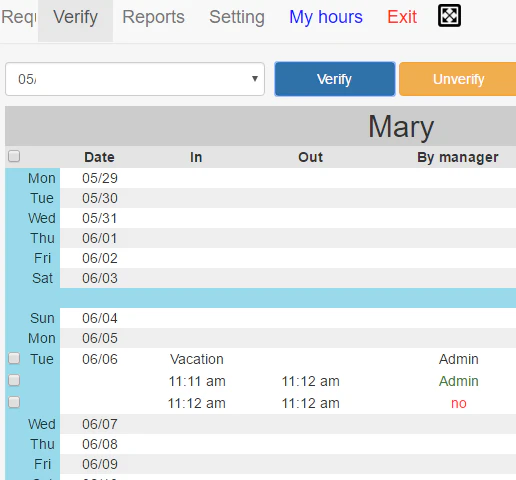Click the Thu label for 06/08
The image size is (516, 480).
42,444
